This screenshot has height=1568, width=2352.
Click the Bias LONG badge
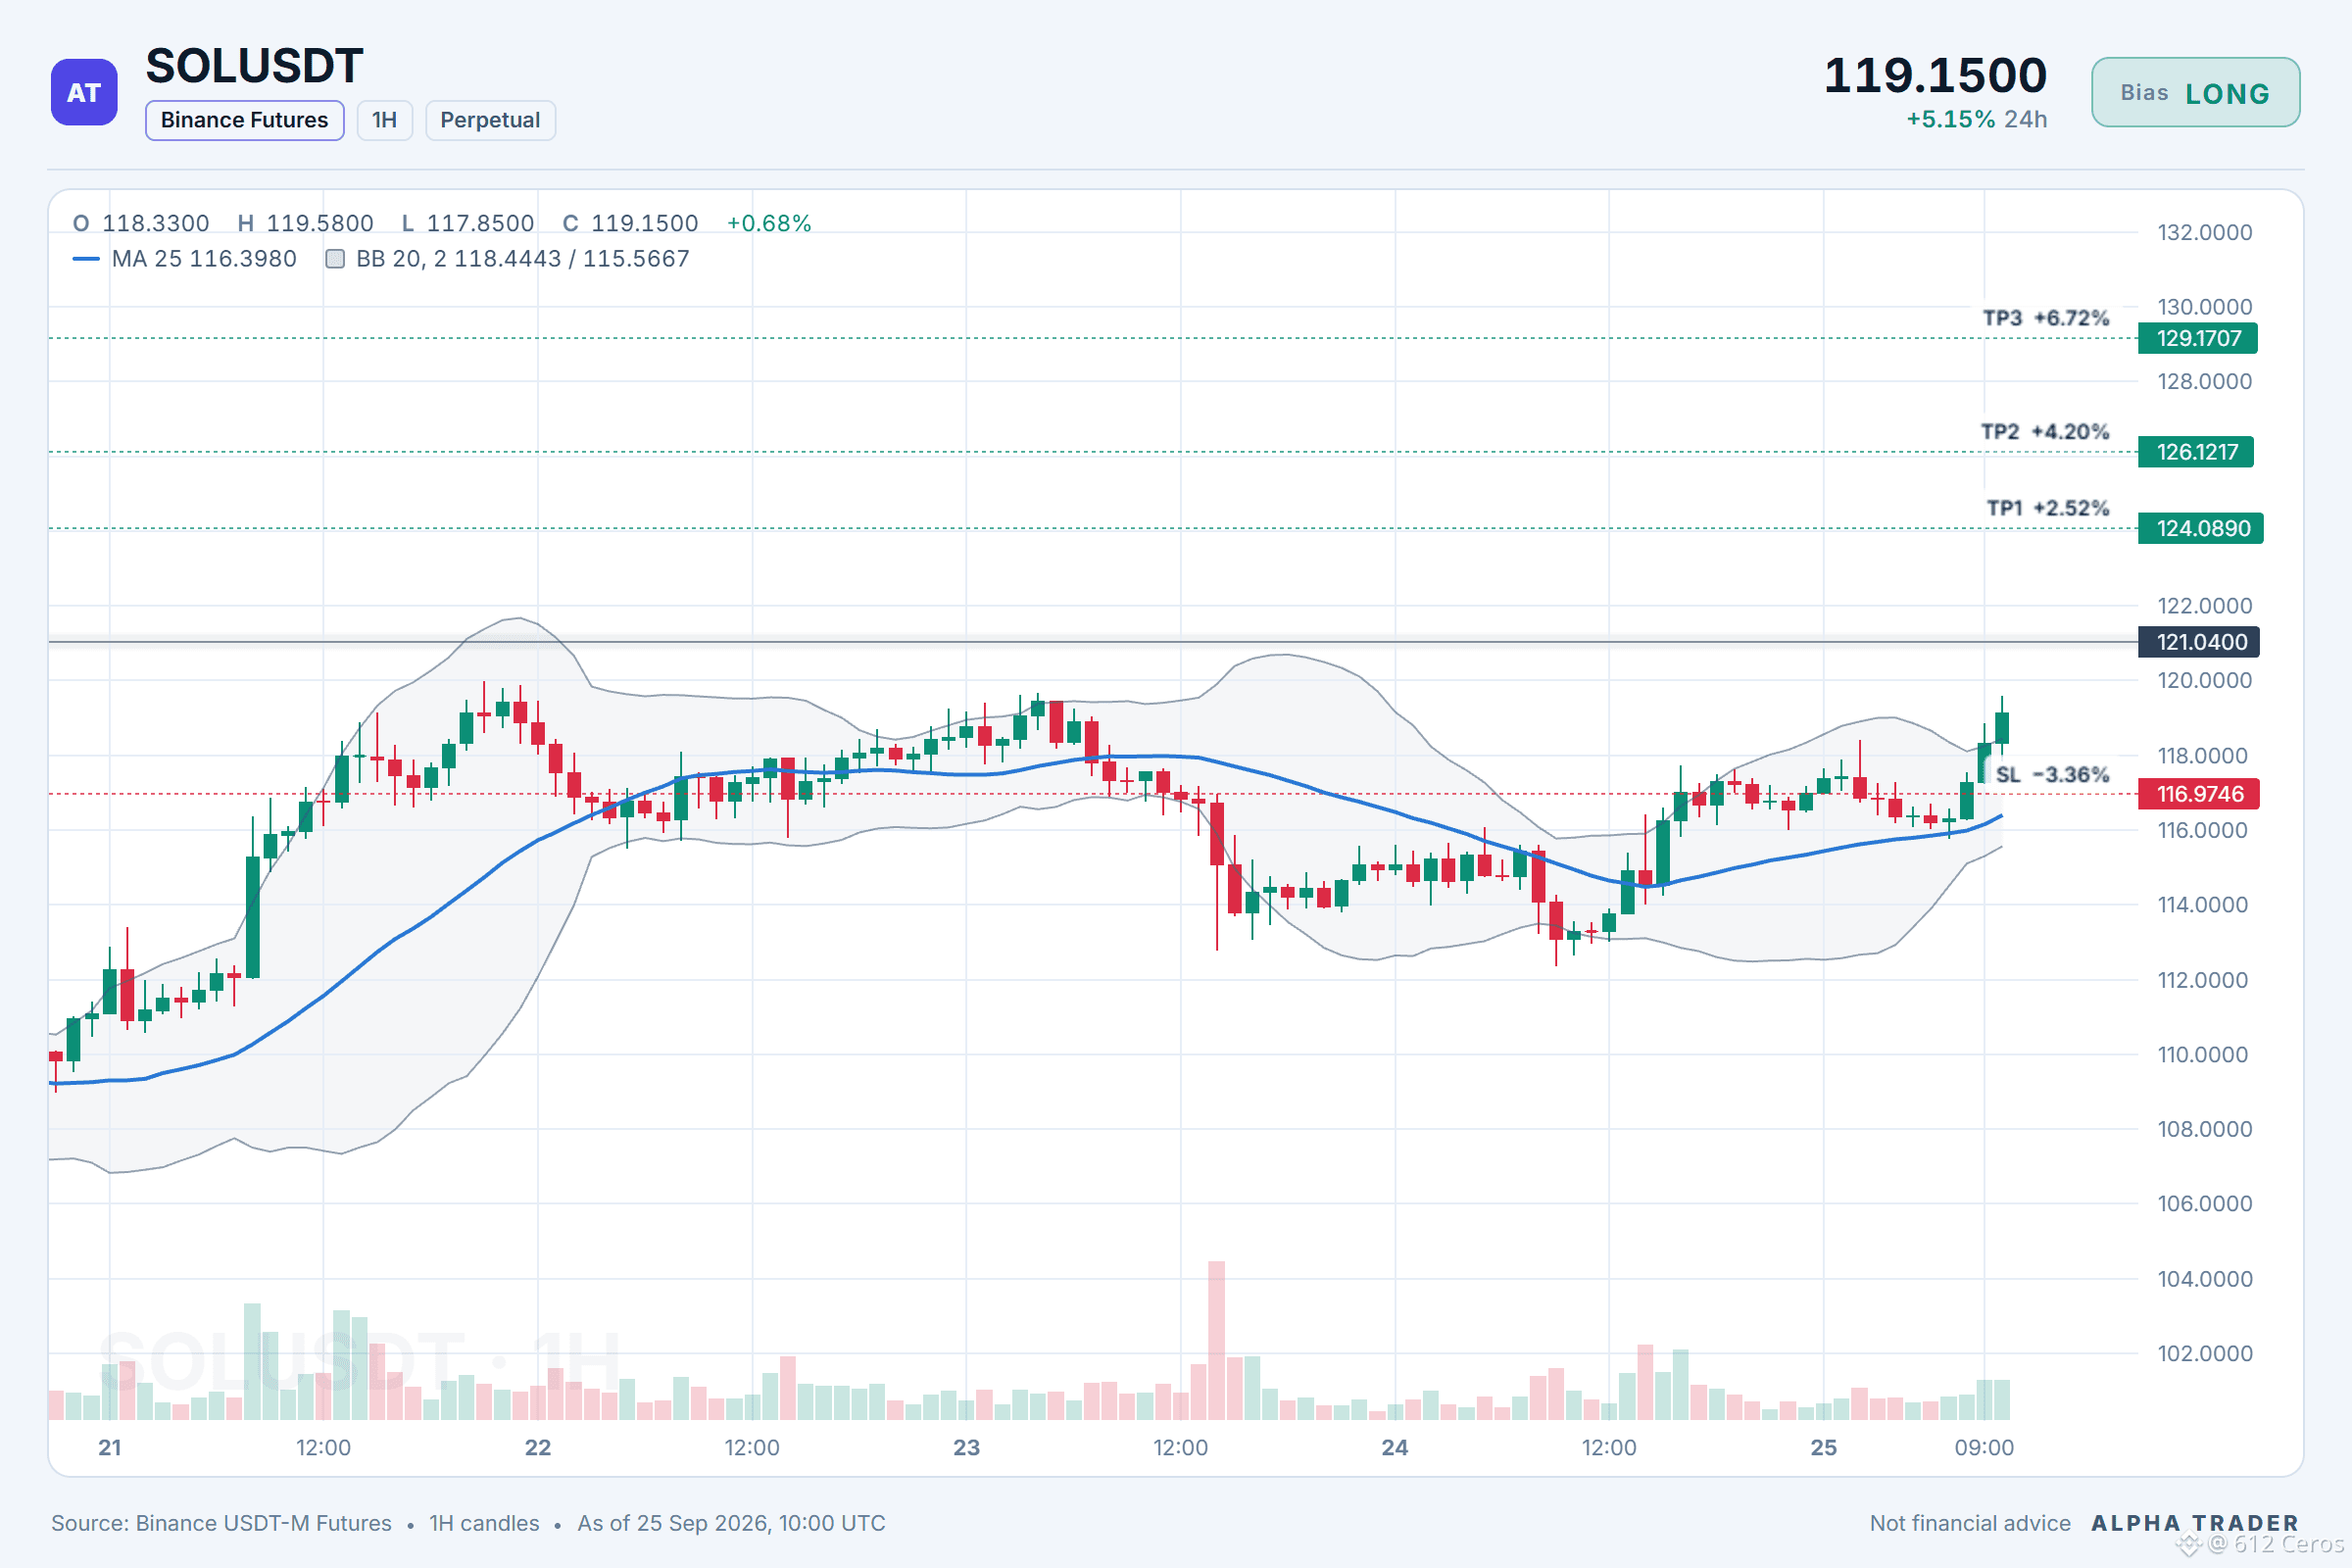pyautogui.click(x=2195, y=92)
